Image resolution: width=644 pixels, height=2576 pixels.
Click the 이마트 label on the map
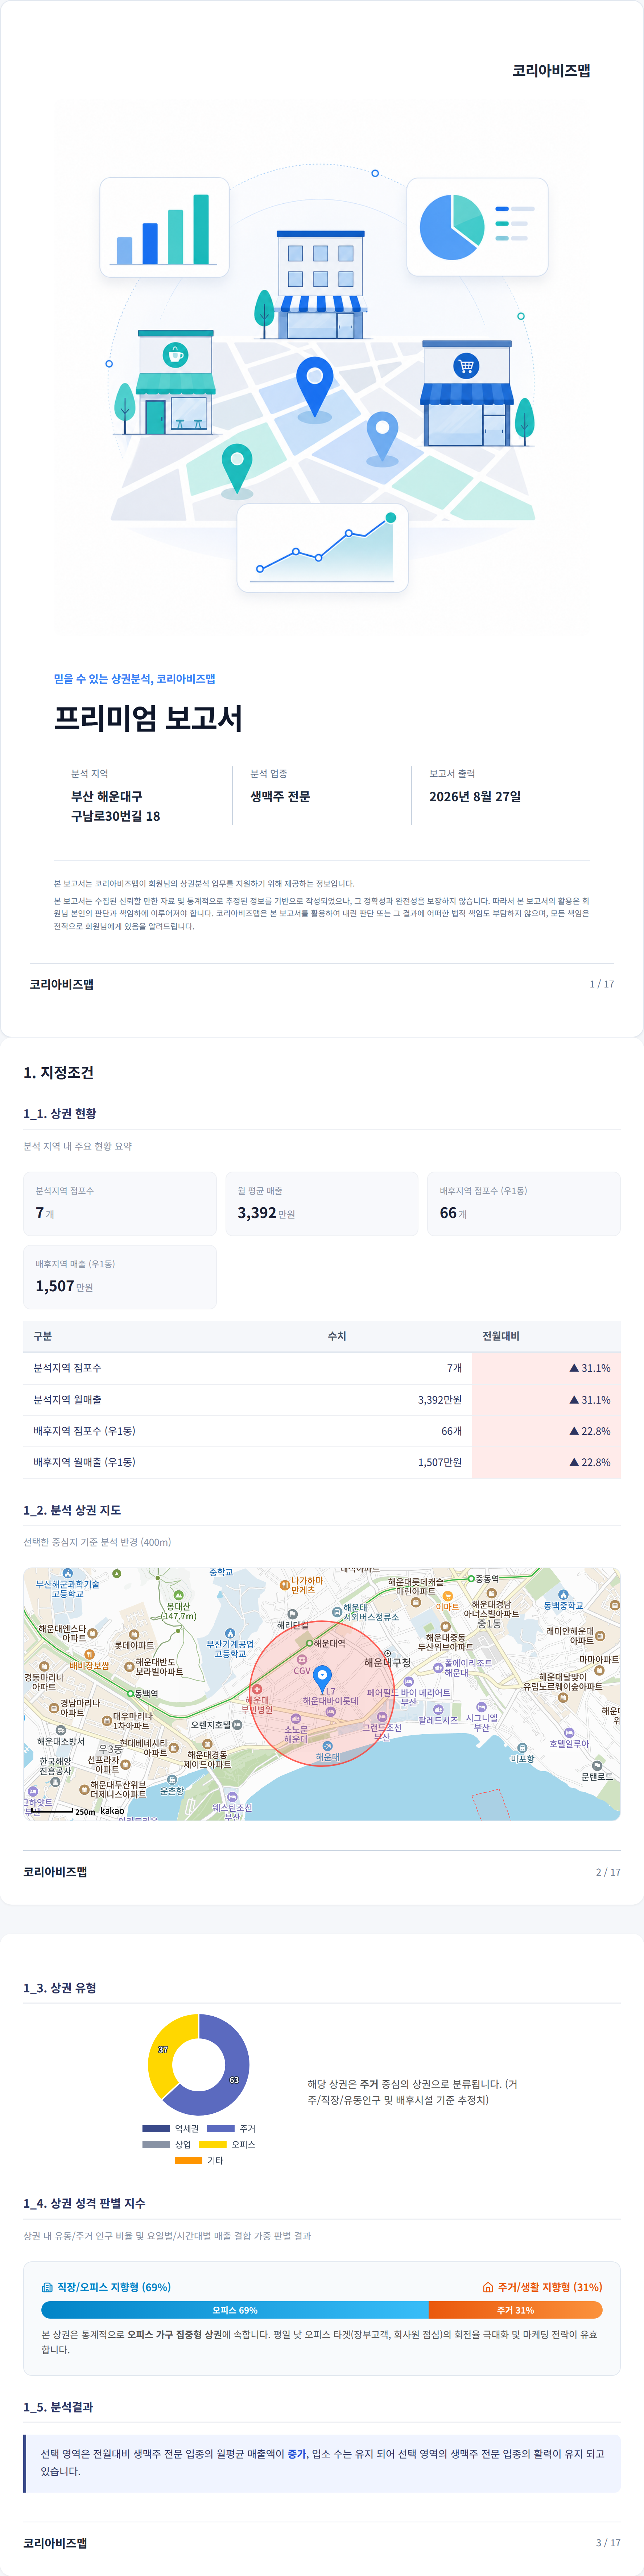447,1607
